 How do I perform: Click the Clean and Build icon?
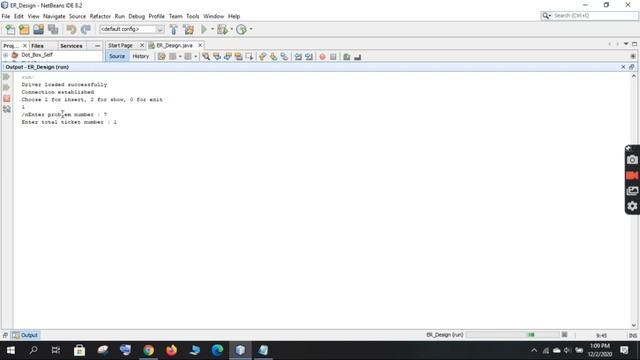189,29
